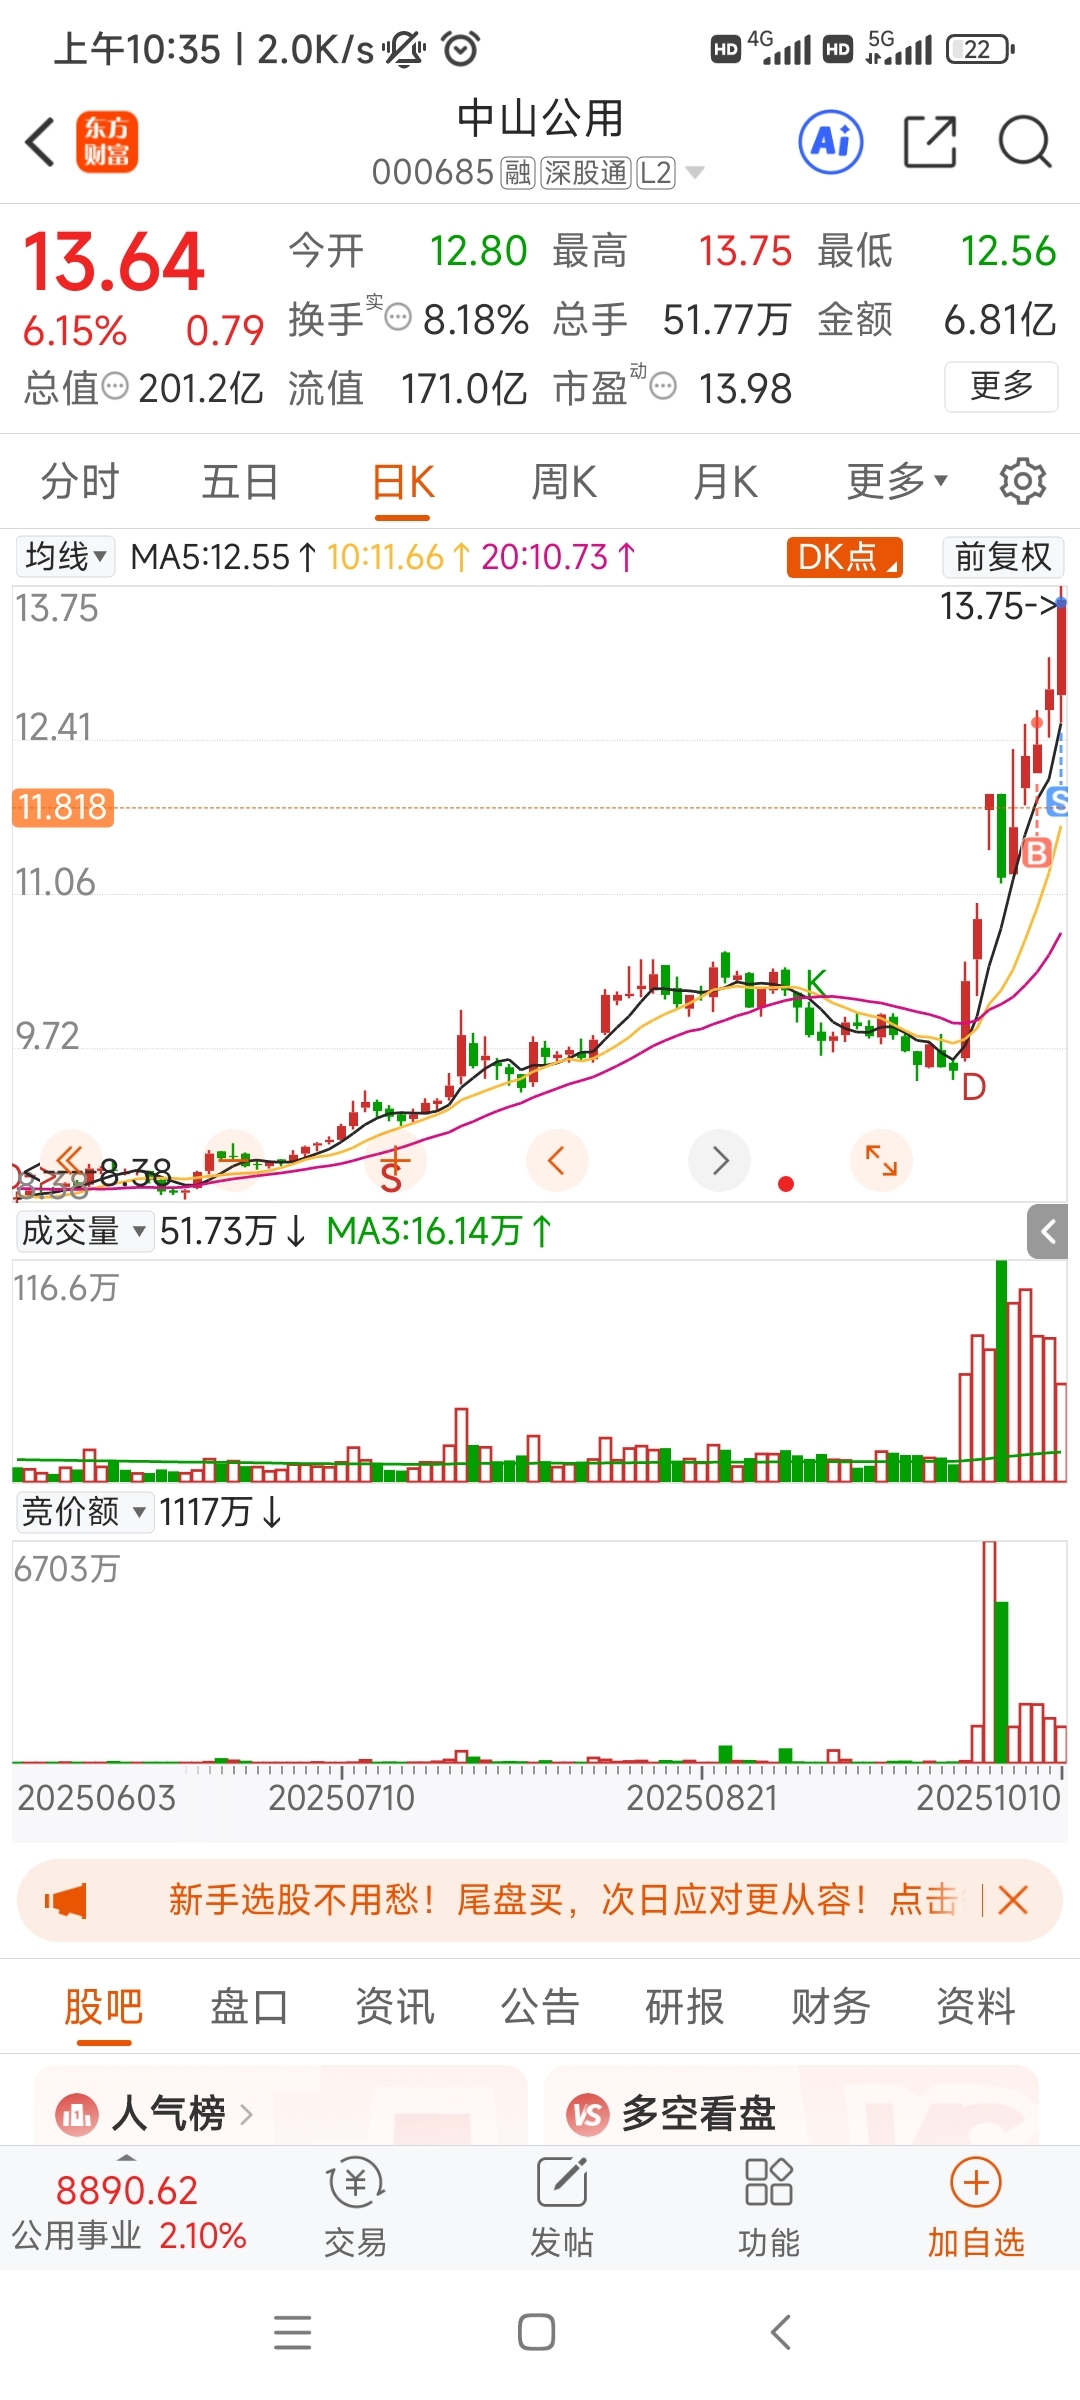Tap the current price 13.64
Image resolution: width=1080 pixels, height=2400 pixels.
pos(114,262)
